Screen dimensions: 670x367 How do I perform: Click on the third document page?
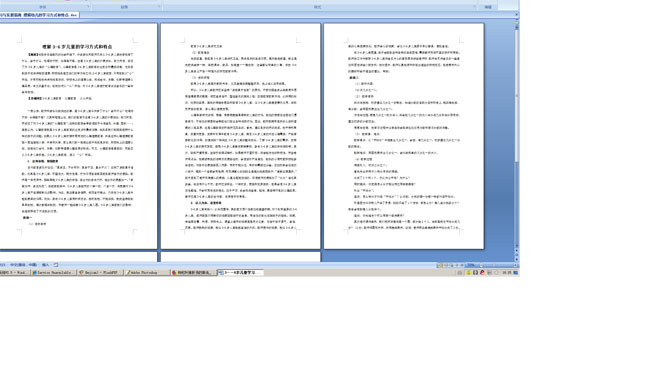pyautogui.click(x=404, y=136)
